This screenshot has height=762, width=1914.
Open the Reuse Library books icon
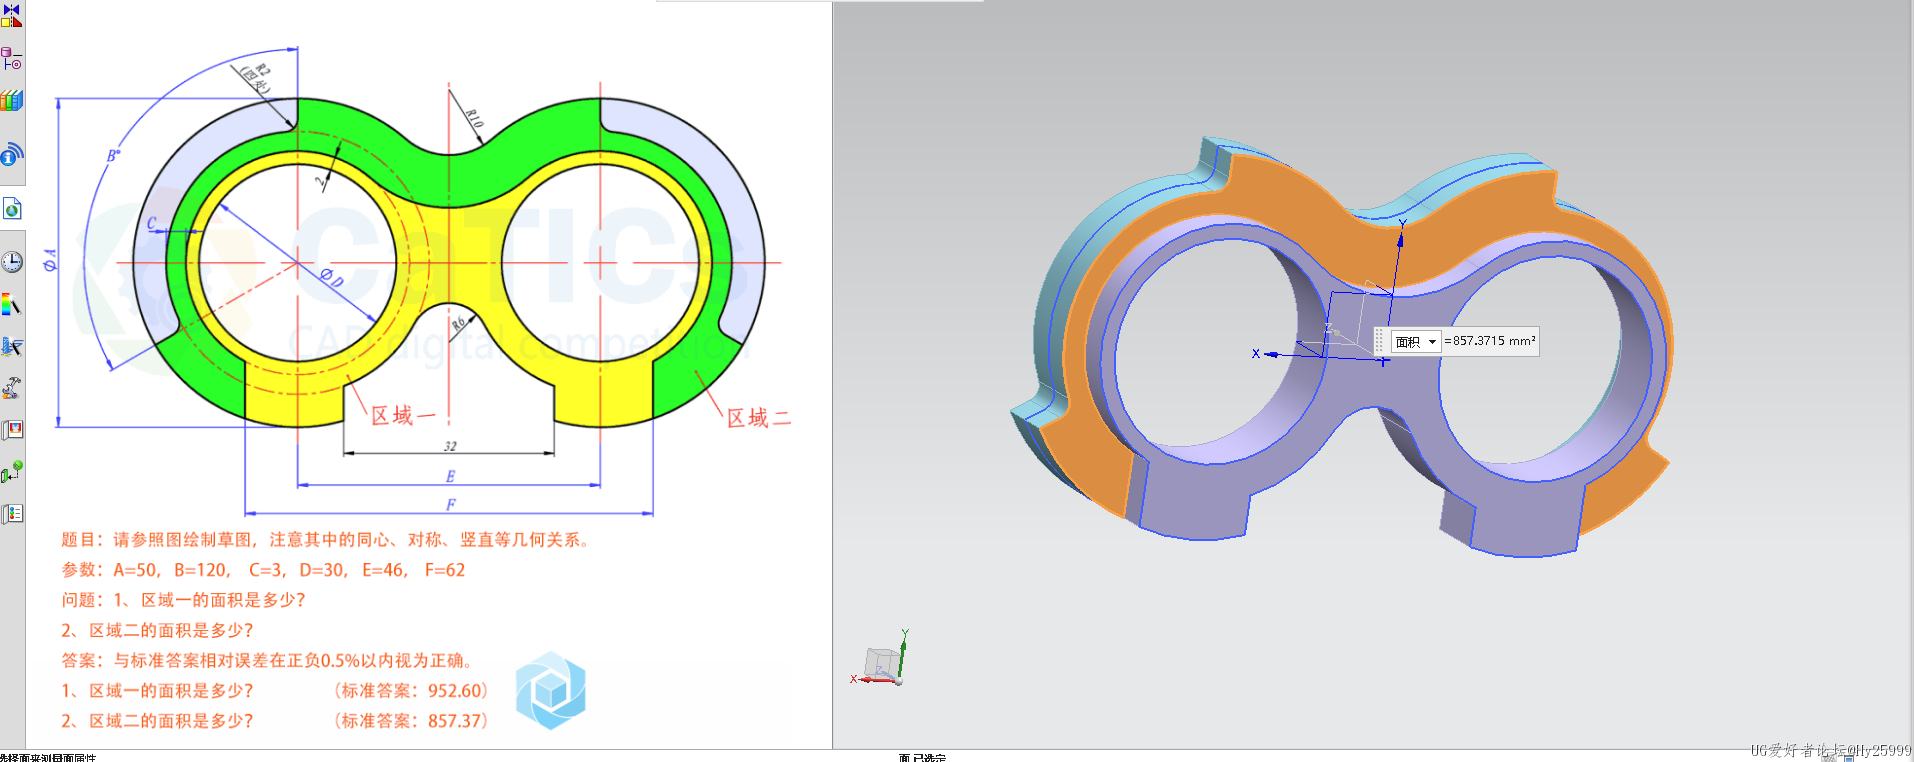click(x=11, y=100)
